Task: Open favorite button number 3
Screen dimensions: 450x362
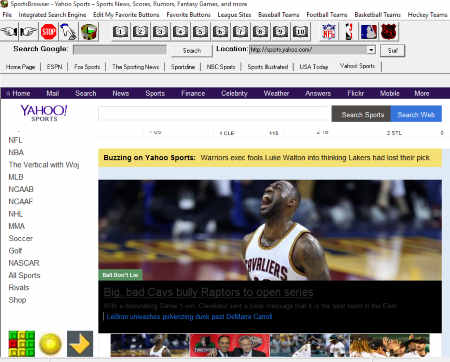Action: tap(160, 32)
